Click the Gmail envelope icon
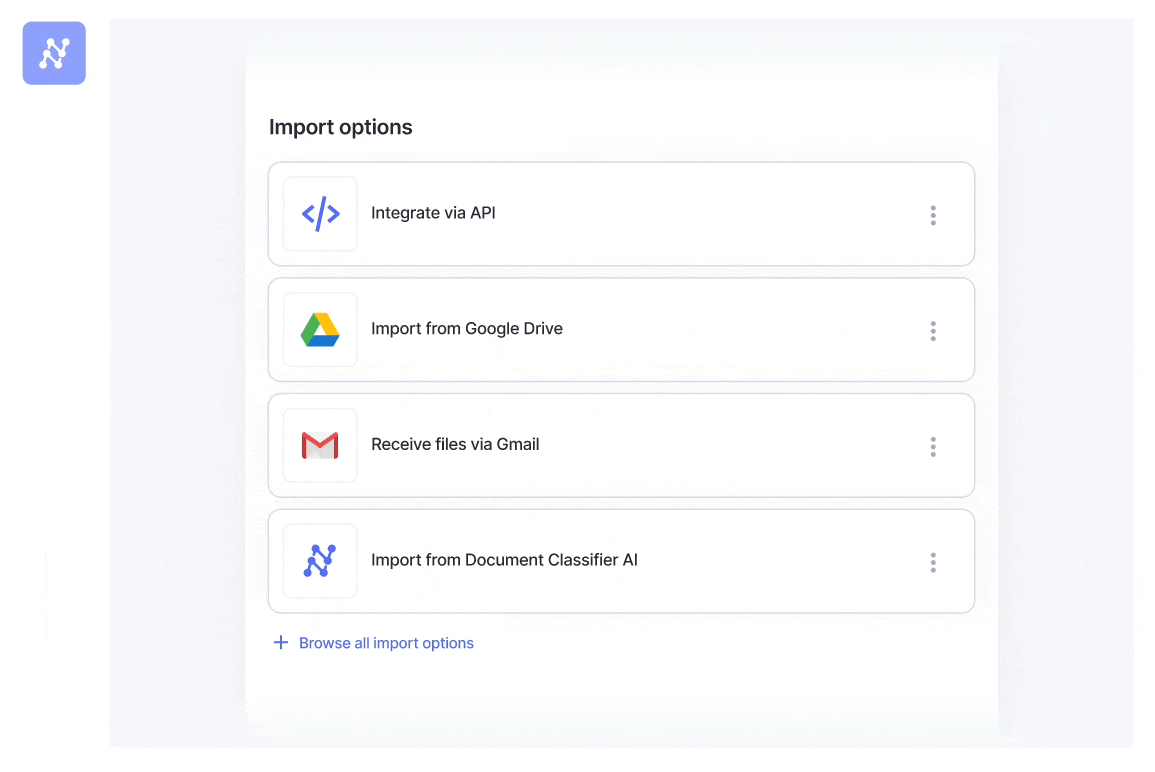The height and width of the screenshot is (772, 1155). [x=320, y=445]
